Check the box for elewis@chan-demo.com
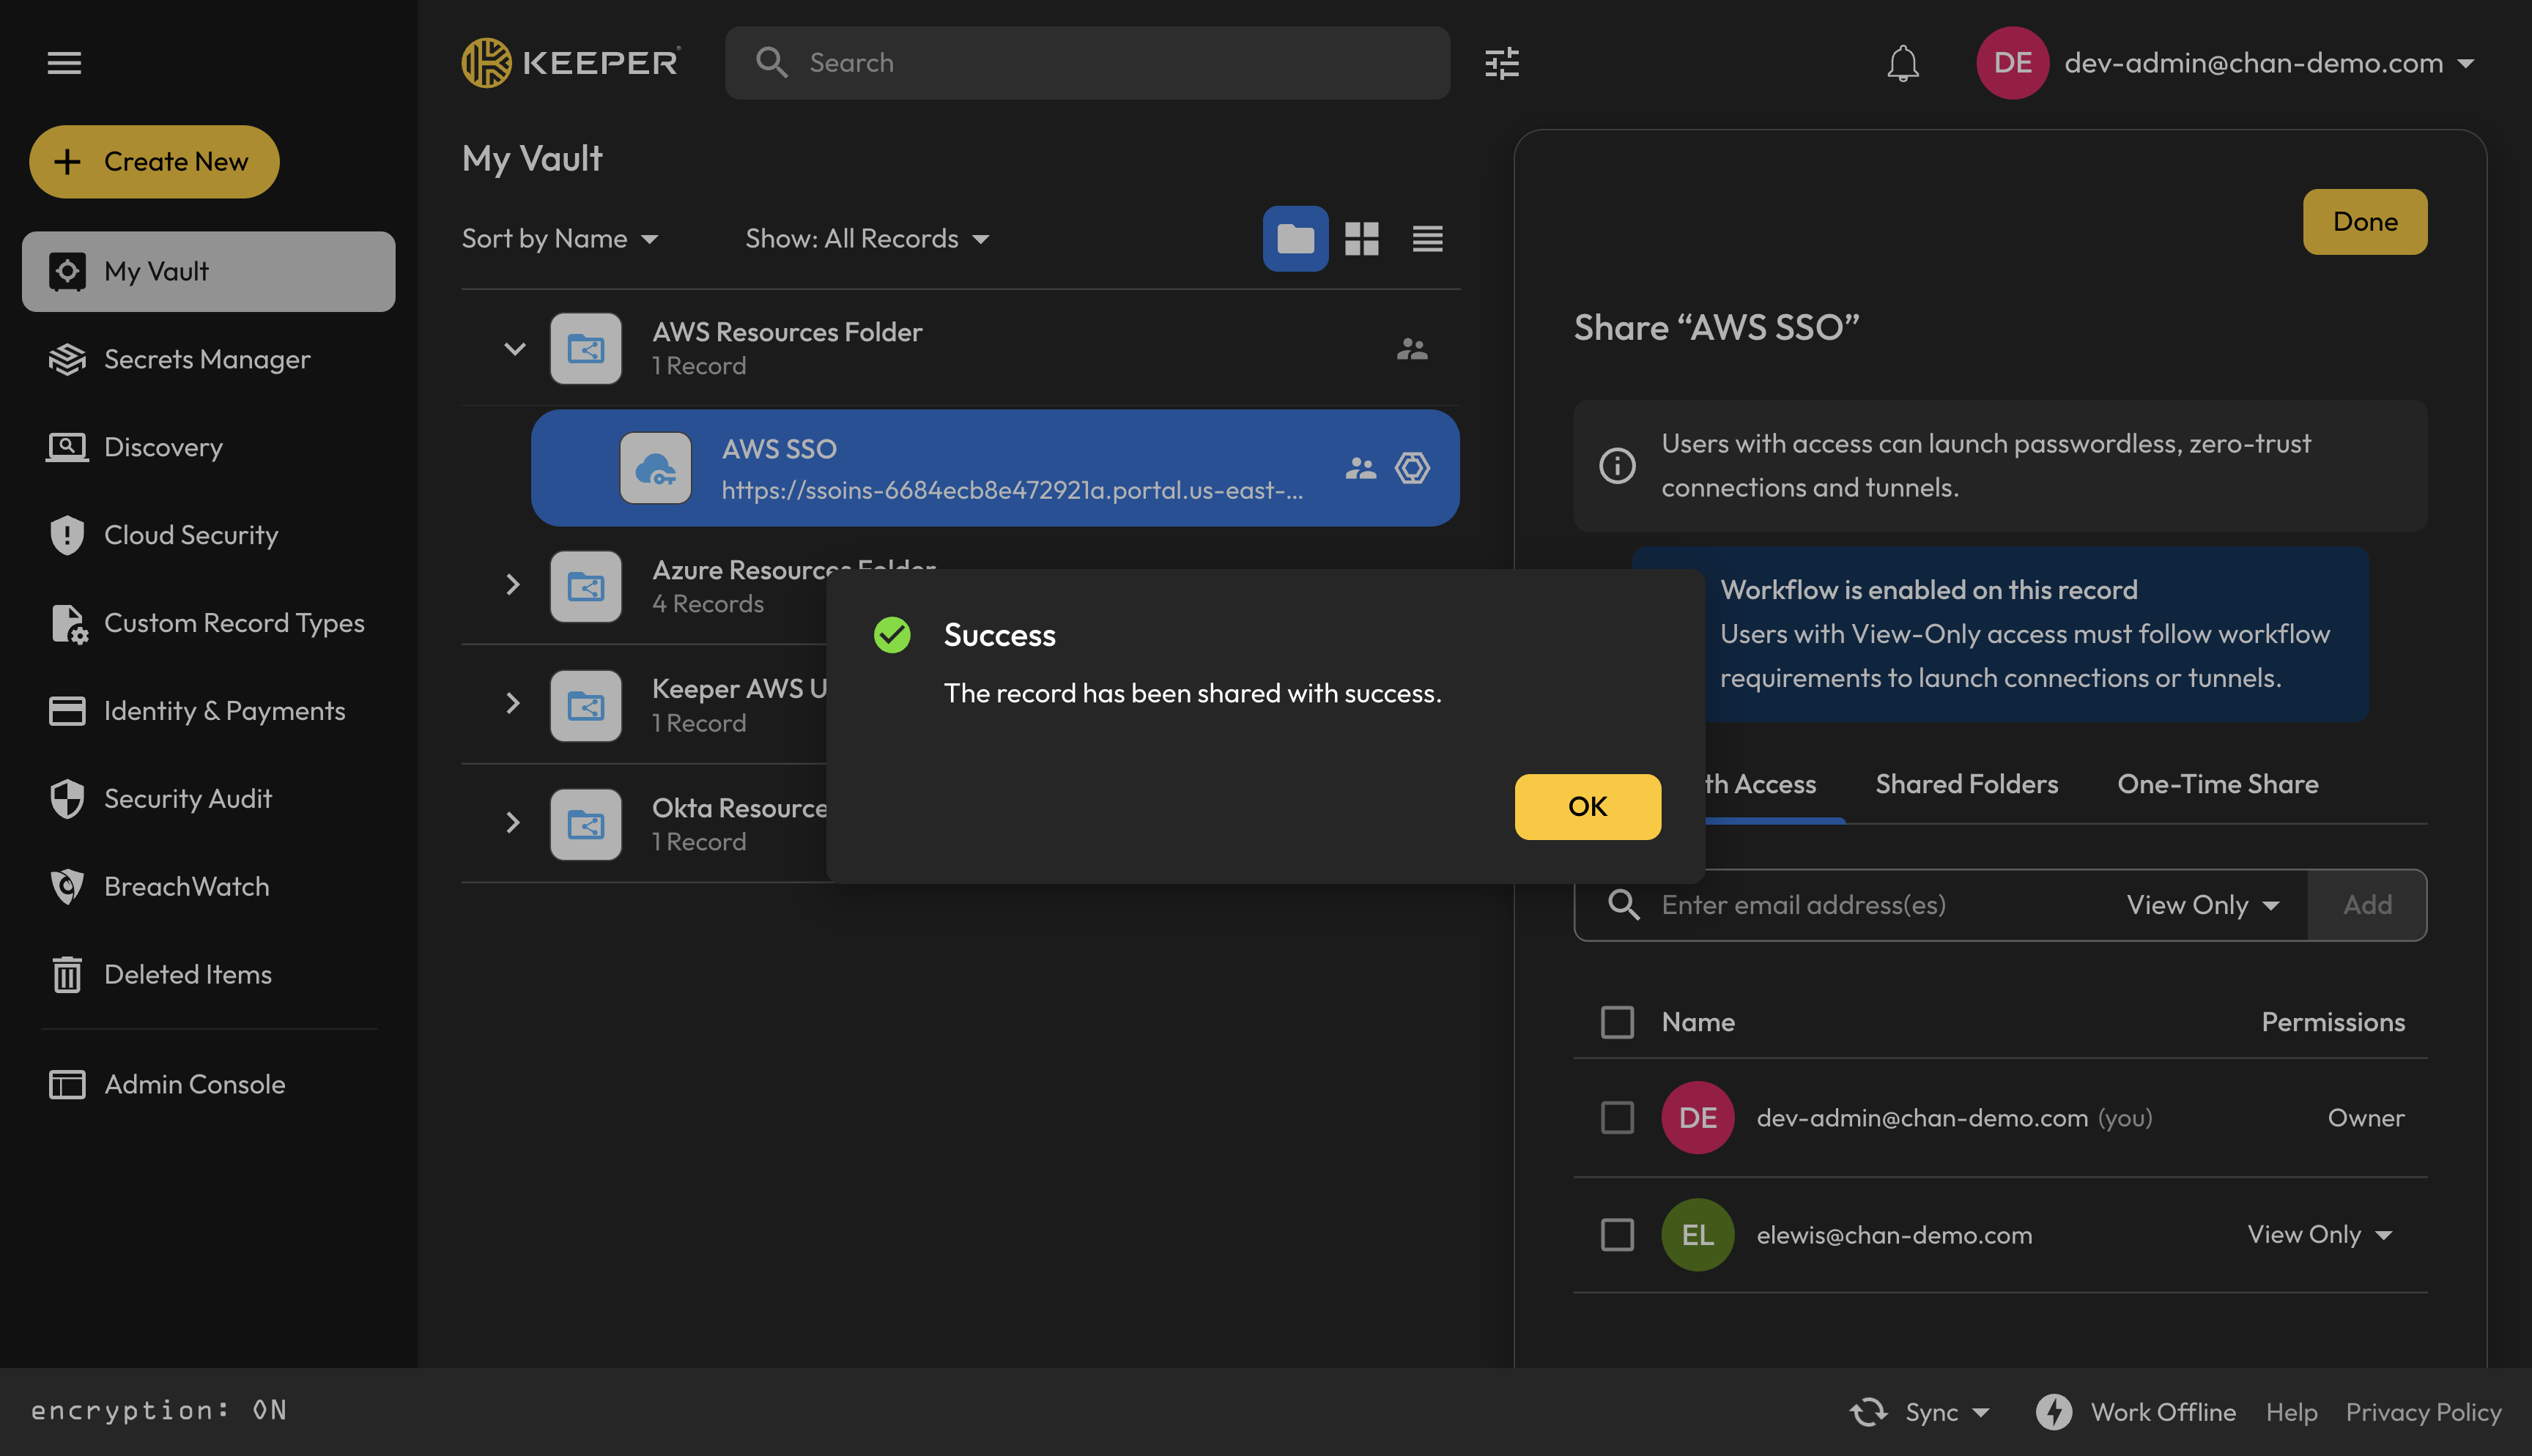Screen dimensions: 2532x1456 point(1617,1235)
